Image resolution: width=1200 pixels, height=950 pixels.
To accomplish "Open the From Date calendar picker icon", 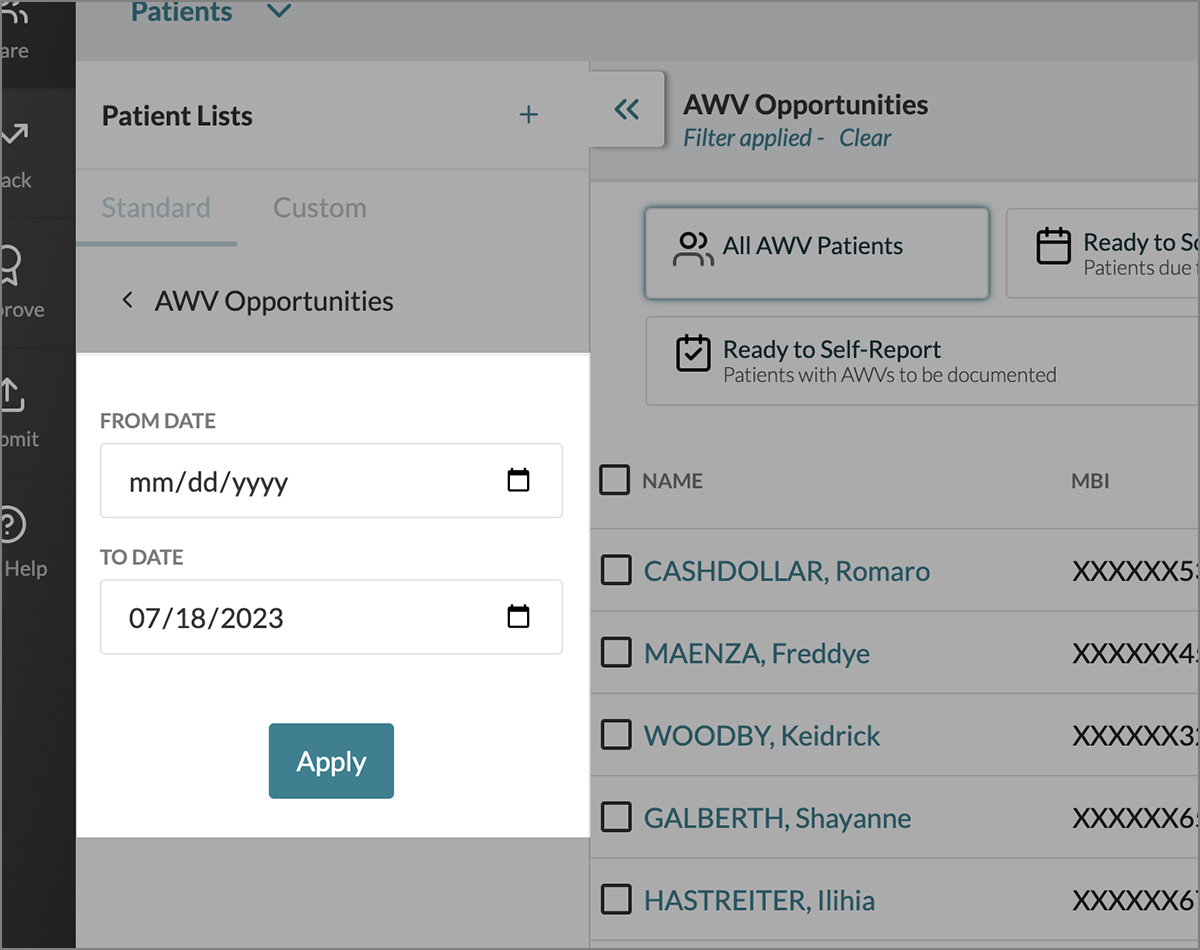I will tap(518, 481).
